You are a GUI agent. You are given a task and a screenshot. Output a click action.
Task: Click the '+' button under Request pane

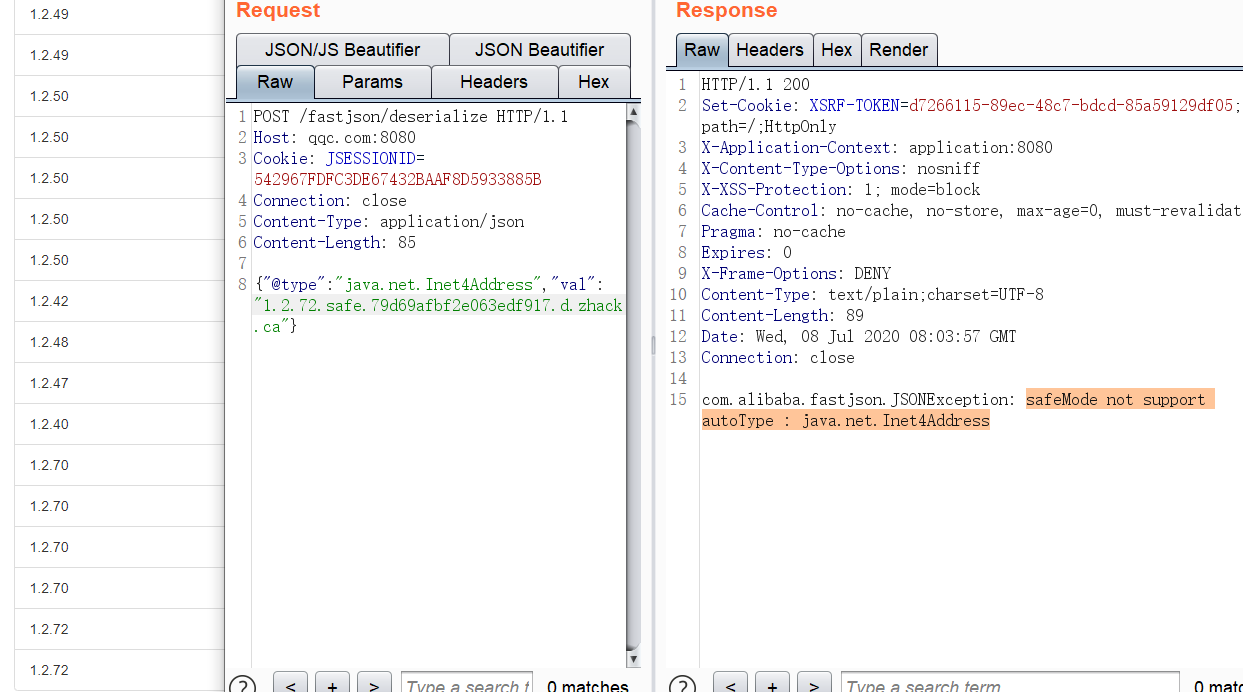coord(332,685)
